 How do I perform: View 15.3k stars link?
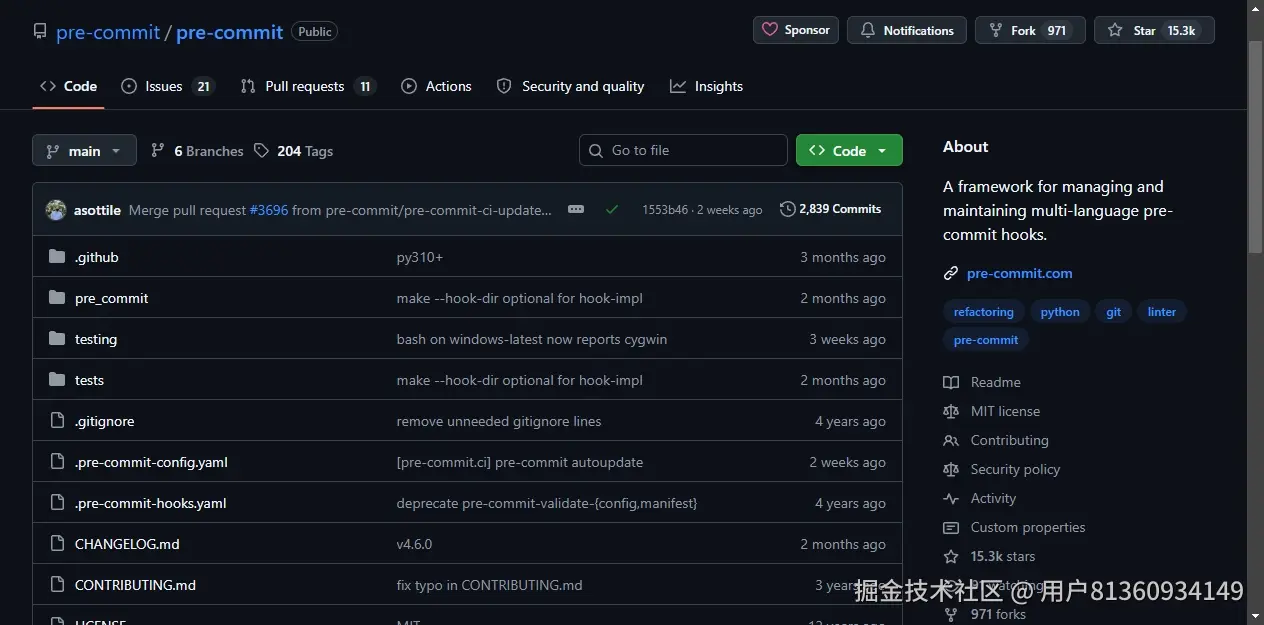coord(990,556)
